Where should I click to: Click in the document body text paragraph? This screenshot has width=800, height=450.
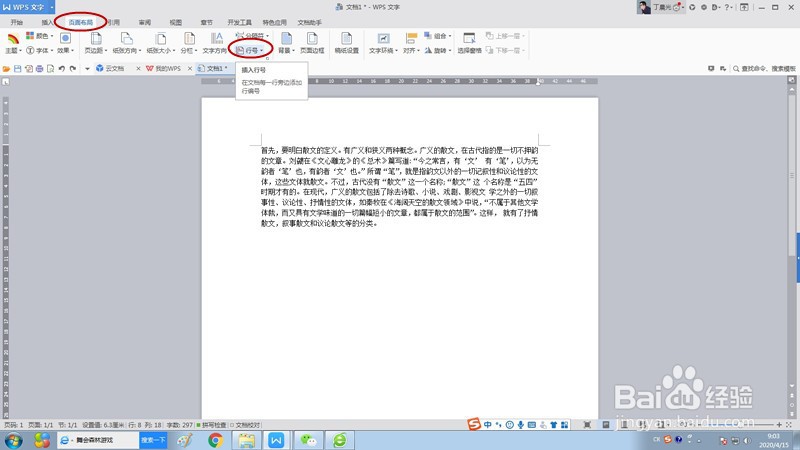point(399,187)
